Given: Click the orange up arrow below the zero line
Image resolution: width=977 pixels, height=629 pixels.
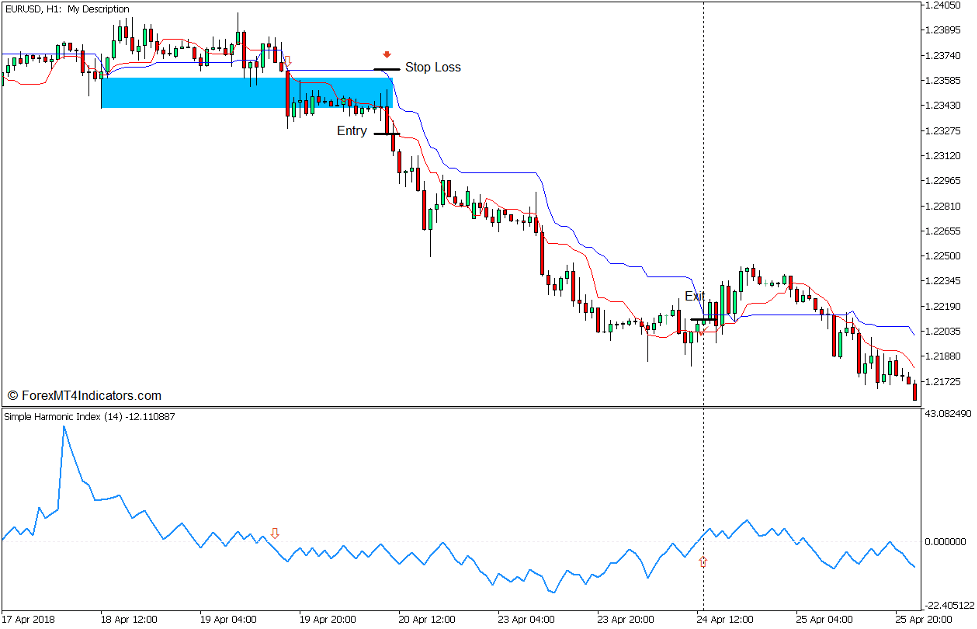Looking at the screenshot, I should tap(702, 561).
